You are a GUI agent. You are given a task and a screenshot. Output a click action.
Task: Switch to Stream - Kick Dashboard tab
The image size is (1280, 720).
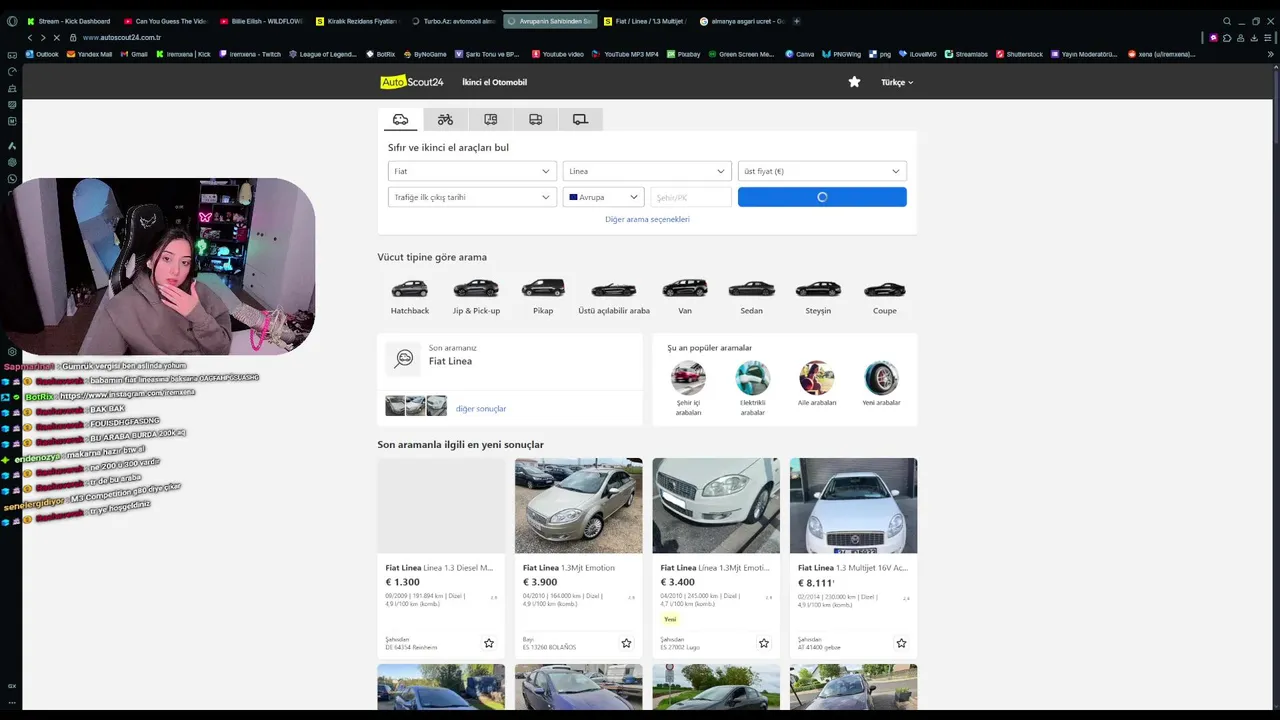tap(69, 21)
